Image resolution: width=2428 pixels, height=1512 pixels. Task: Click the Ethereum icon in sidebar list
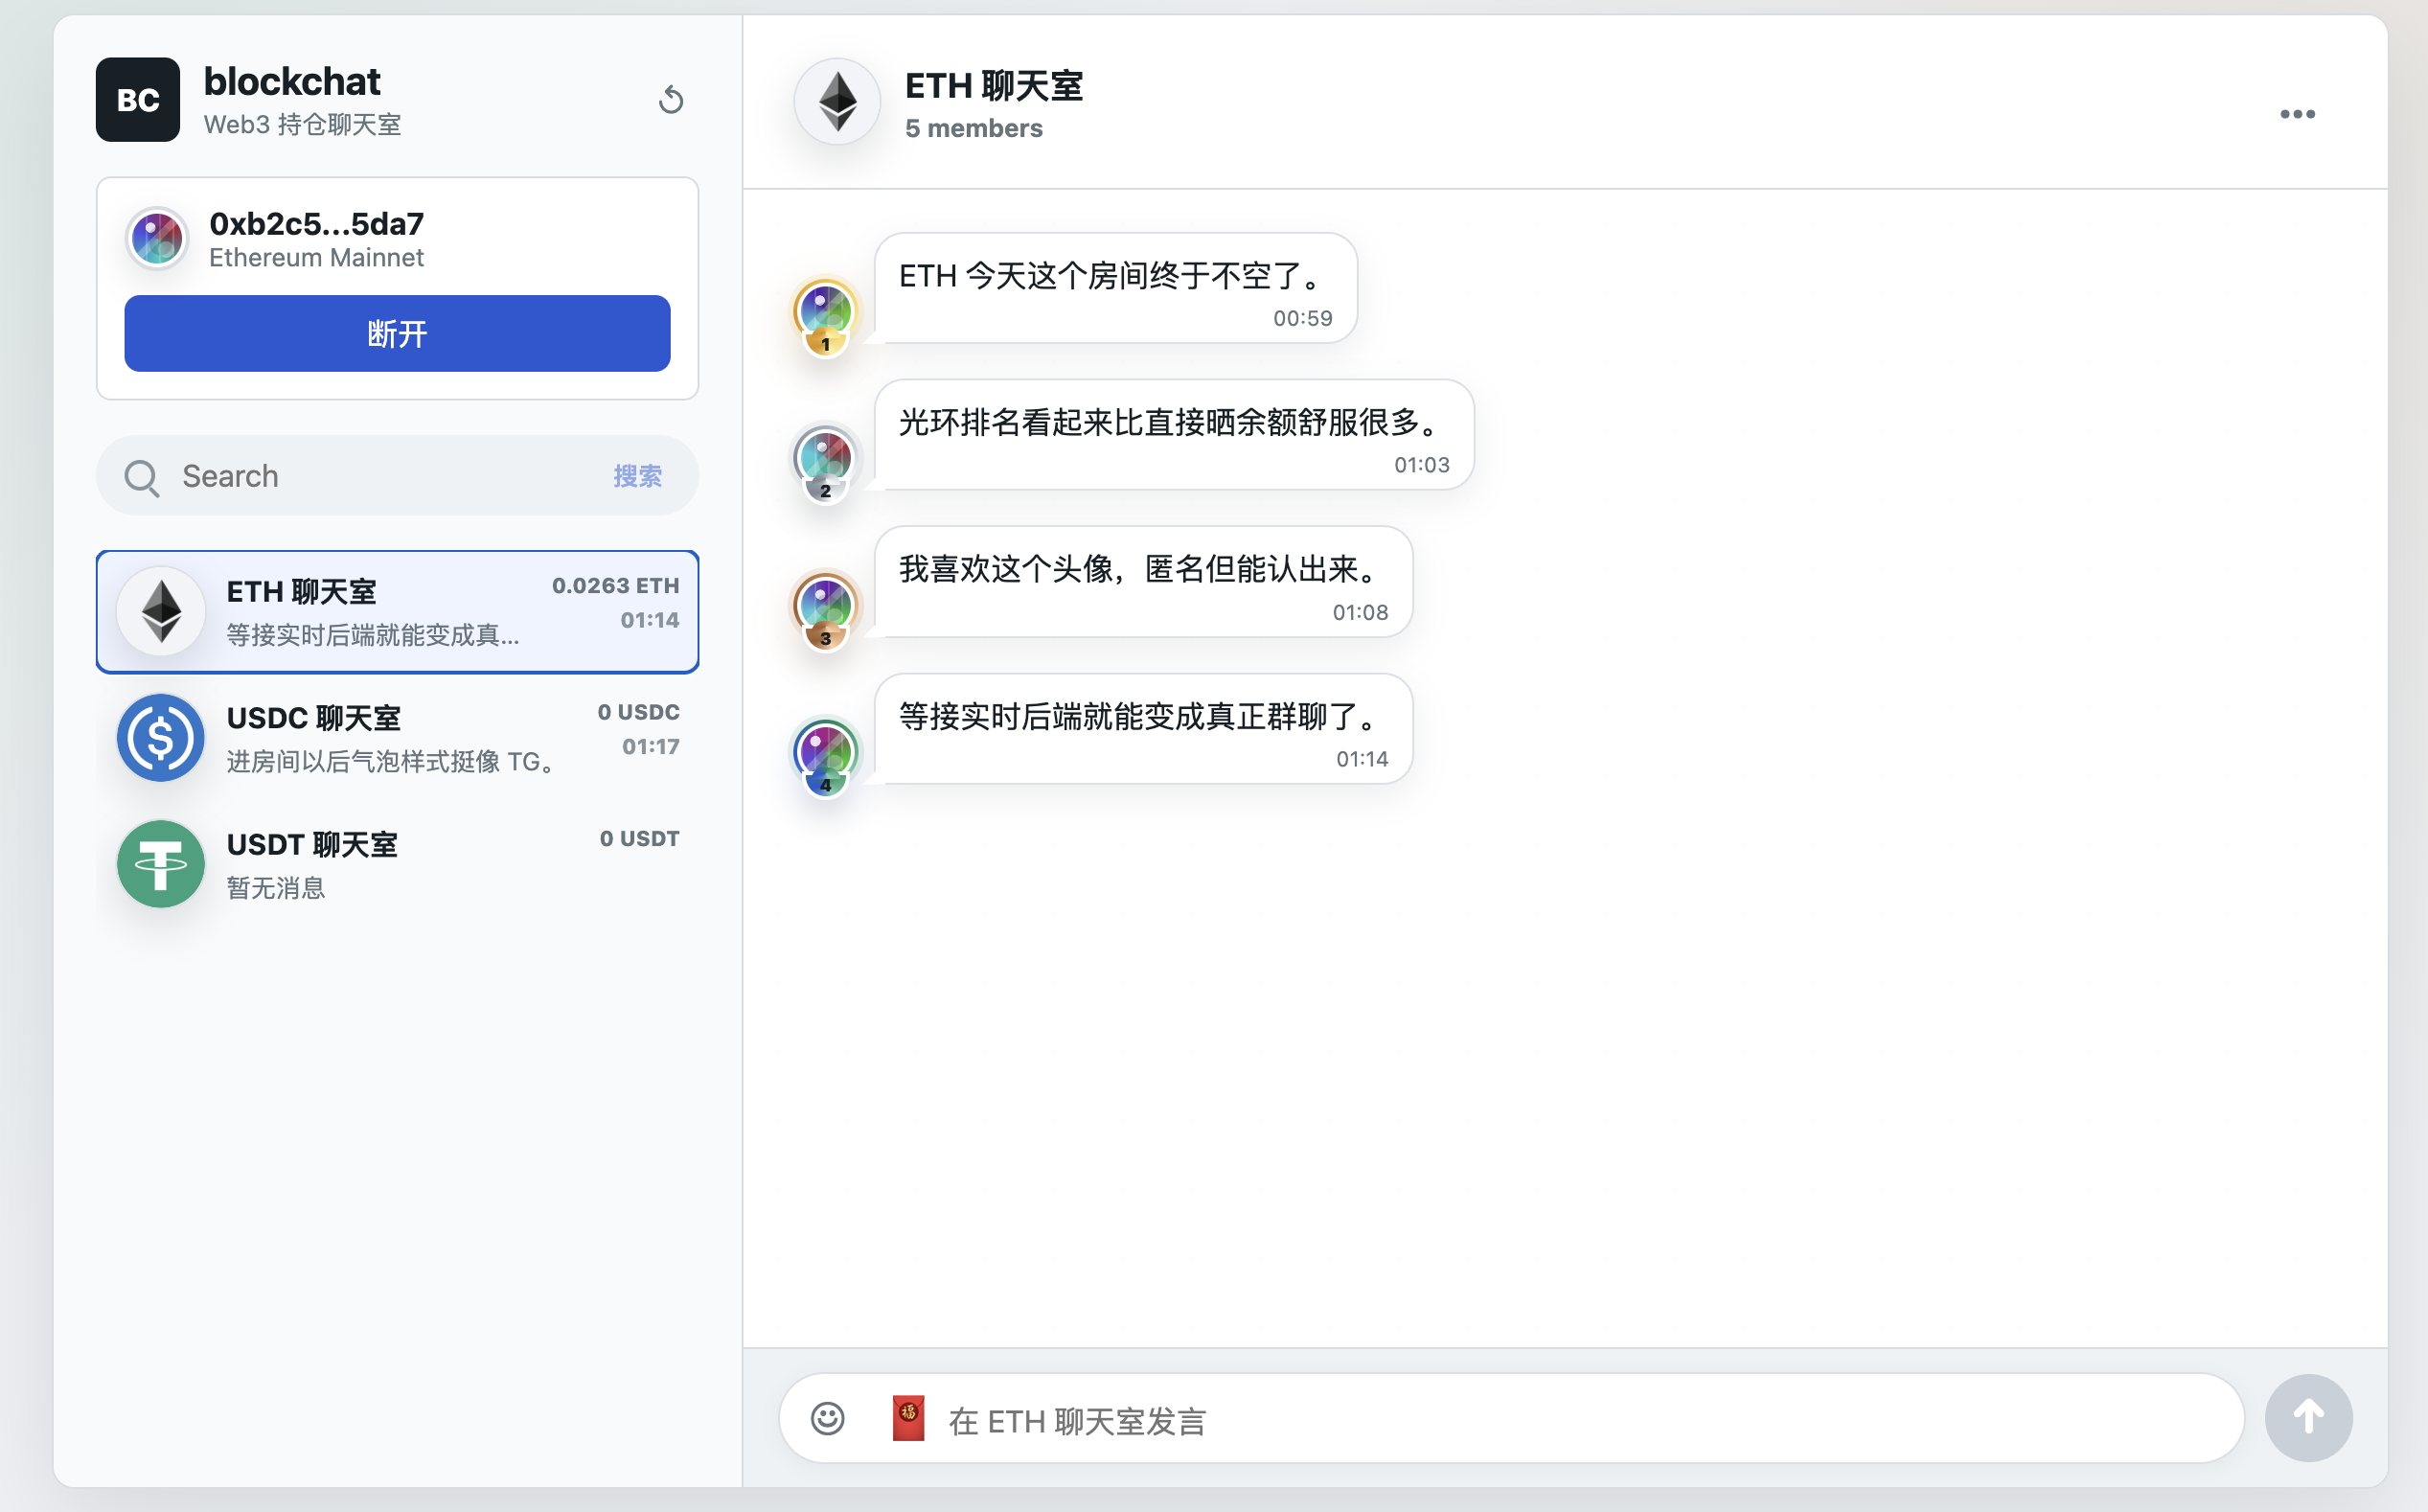click(161, 611)
